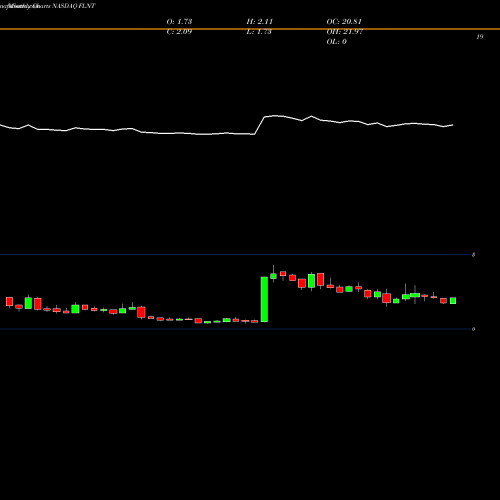Click the "8" price axis label
The width and height of the screenshot is (500, 500).
(473, 255)
